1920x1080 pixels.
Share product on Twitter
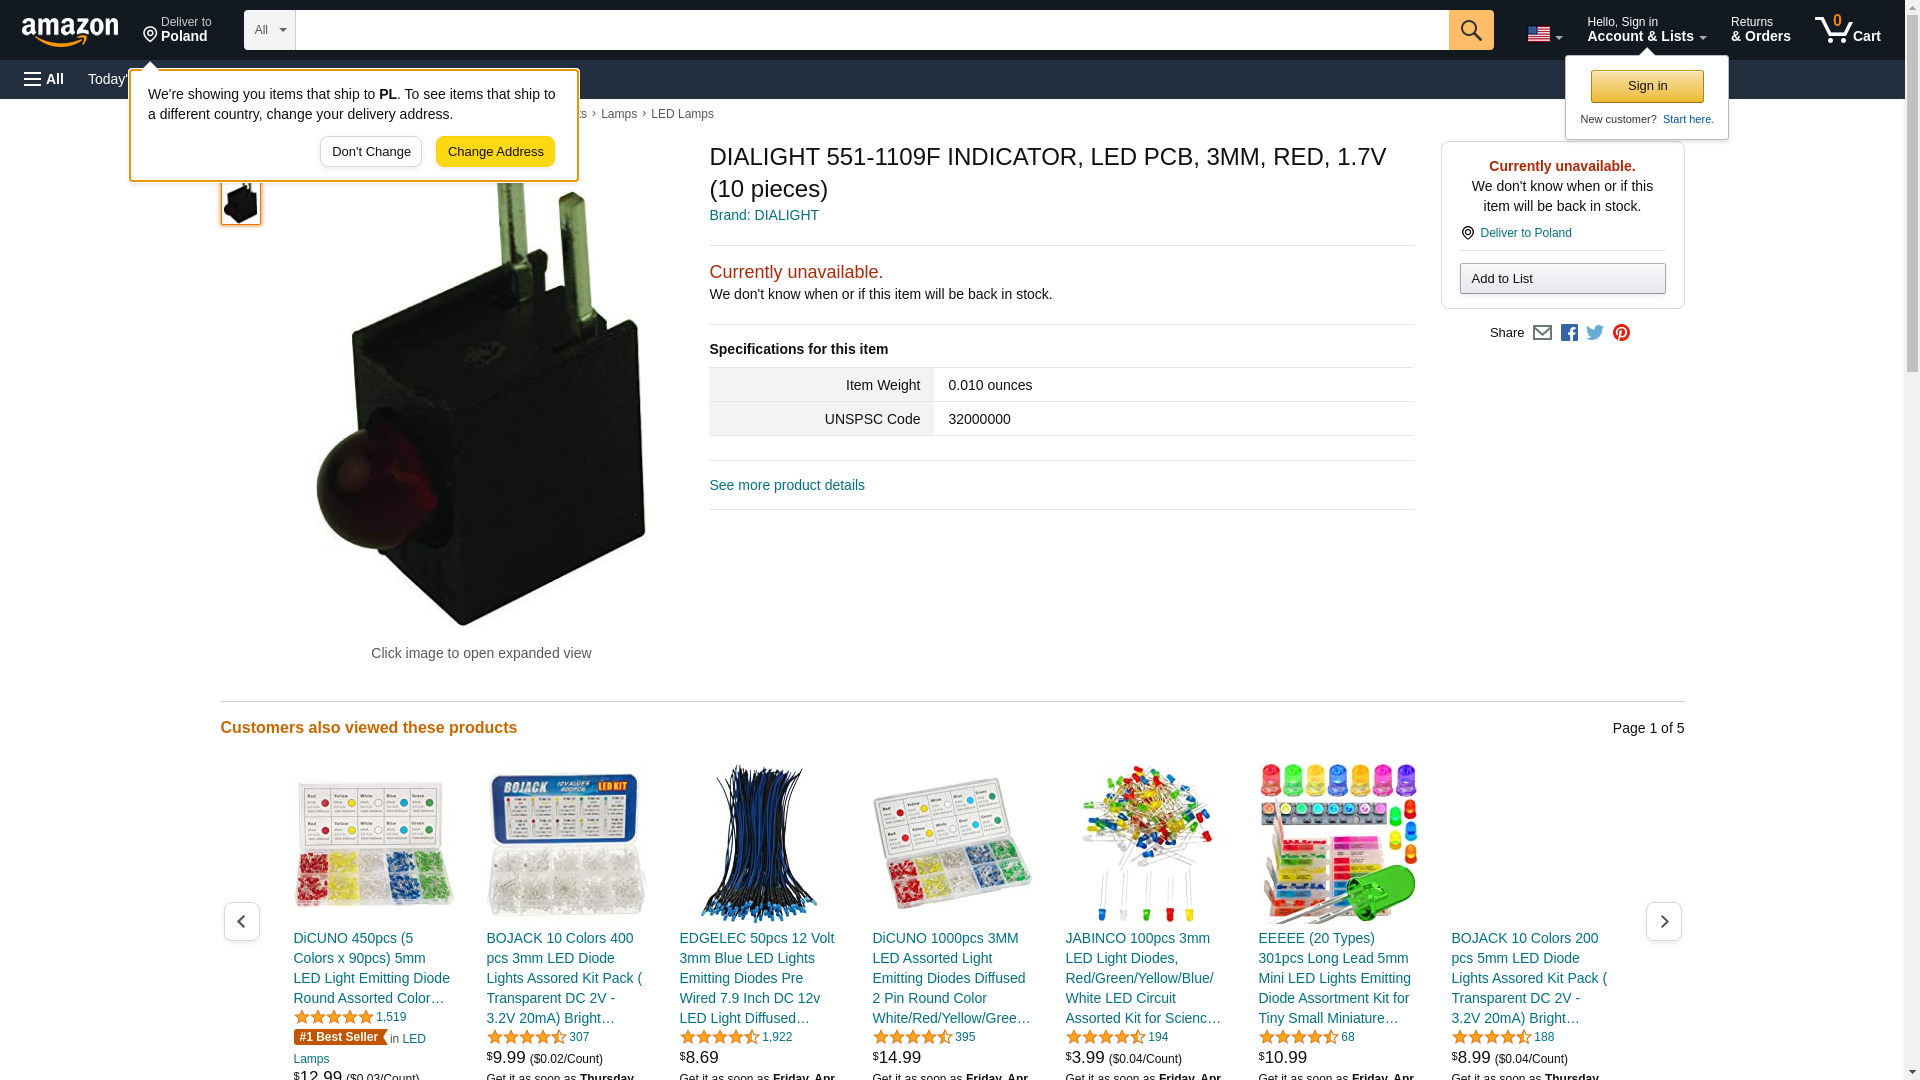[1595, 333]
